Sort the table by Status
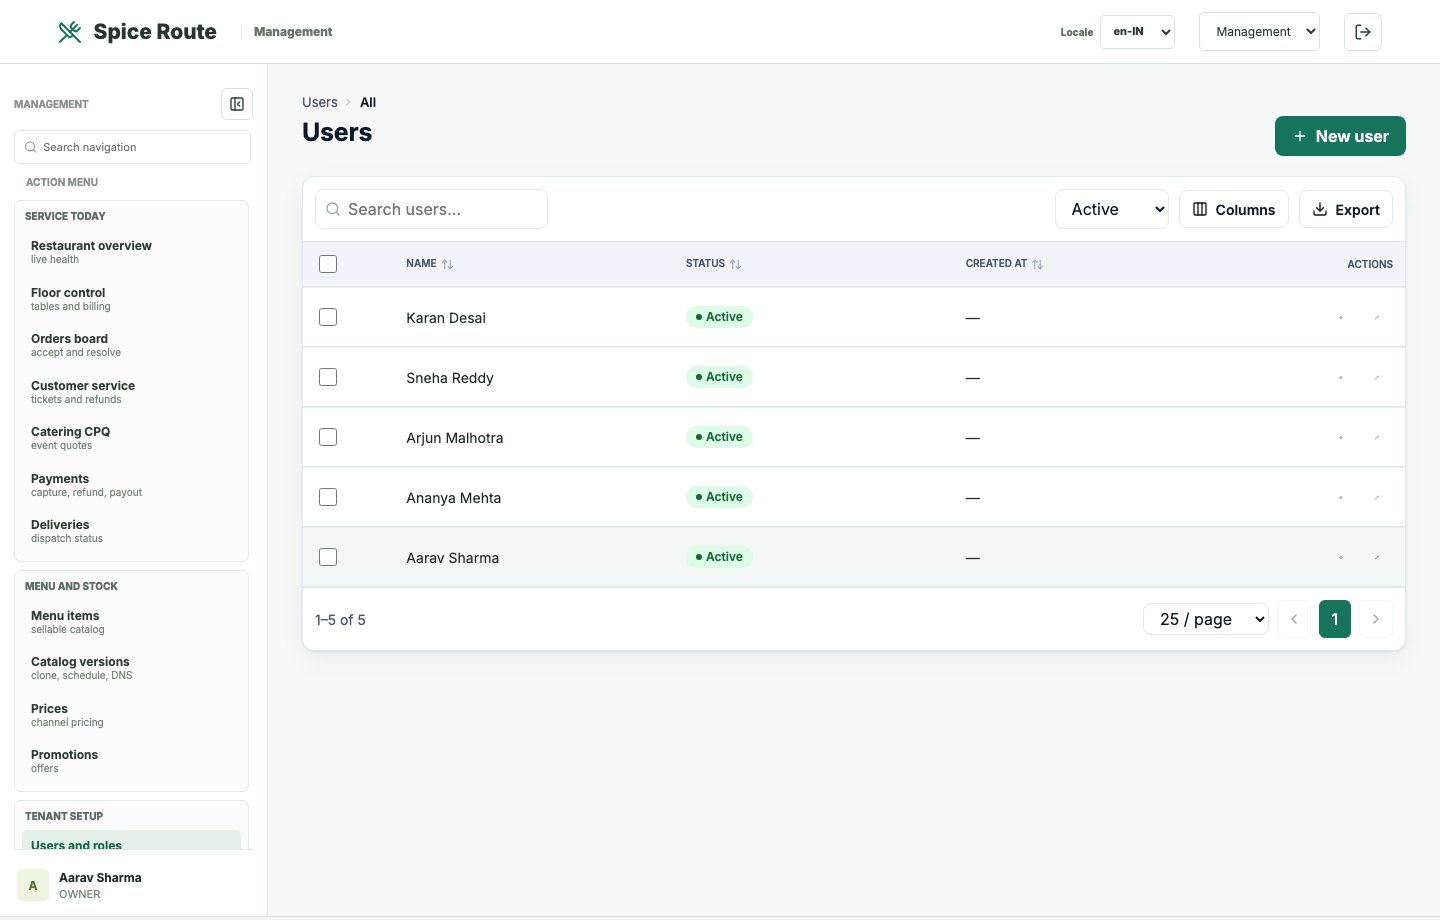 pyautogui.click(x=714, y=264)
